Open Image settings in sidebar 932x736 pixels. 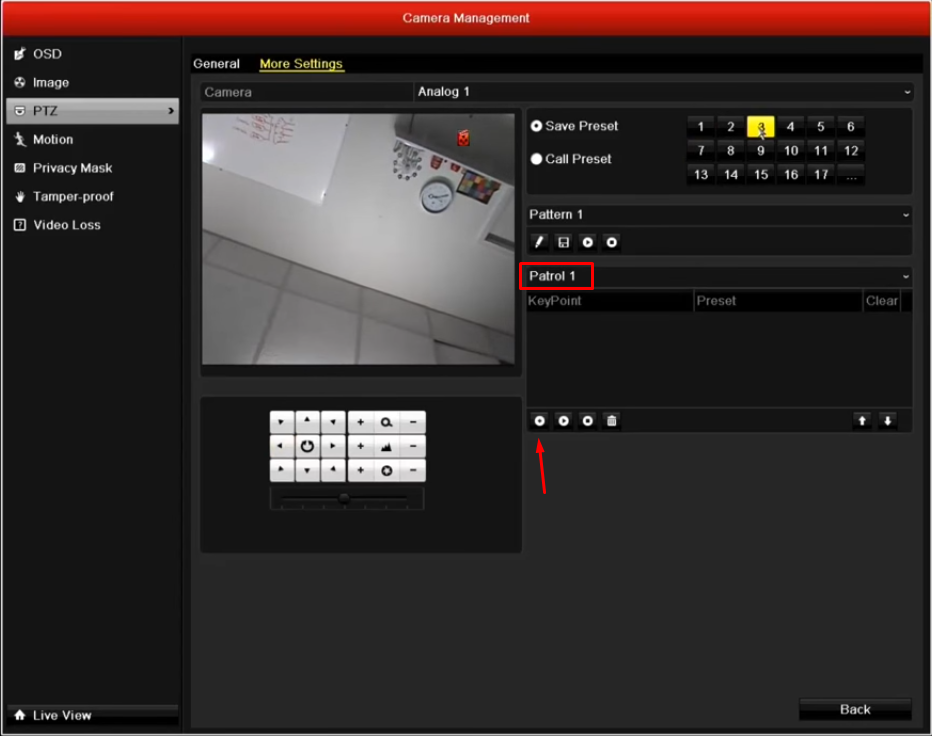click(92, 83)
